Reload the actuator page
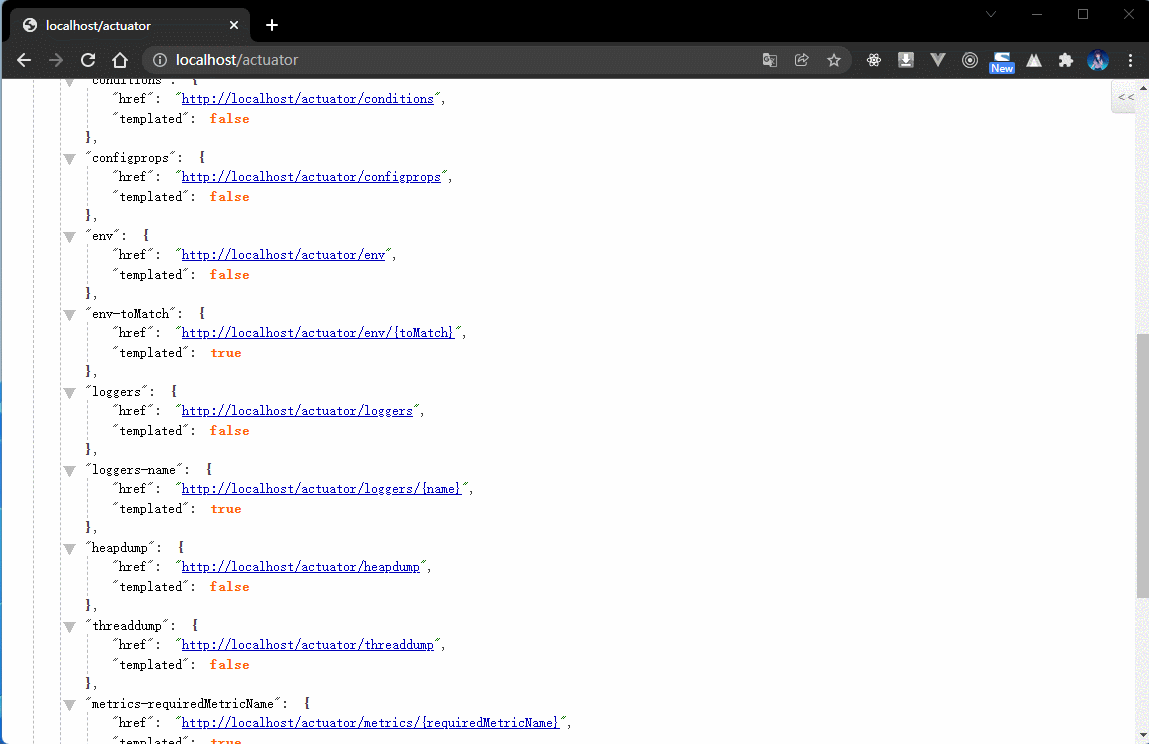This screenshot has width=1149, height=744. click(x=88, y=60)
